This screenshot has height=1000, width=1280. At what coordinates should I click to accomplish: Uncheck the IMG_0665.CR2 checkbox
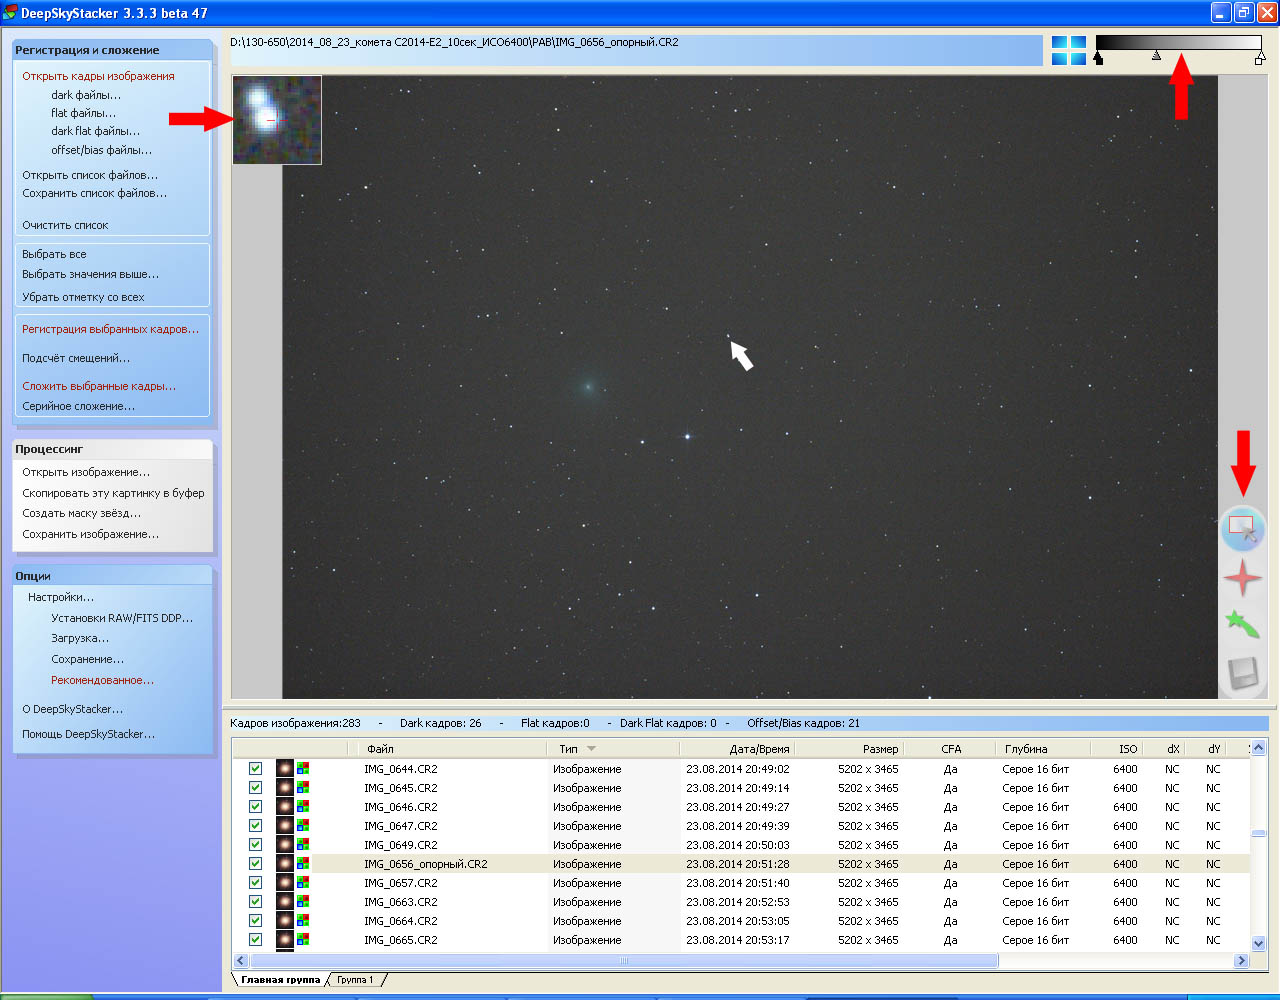(255, 940)
